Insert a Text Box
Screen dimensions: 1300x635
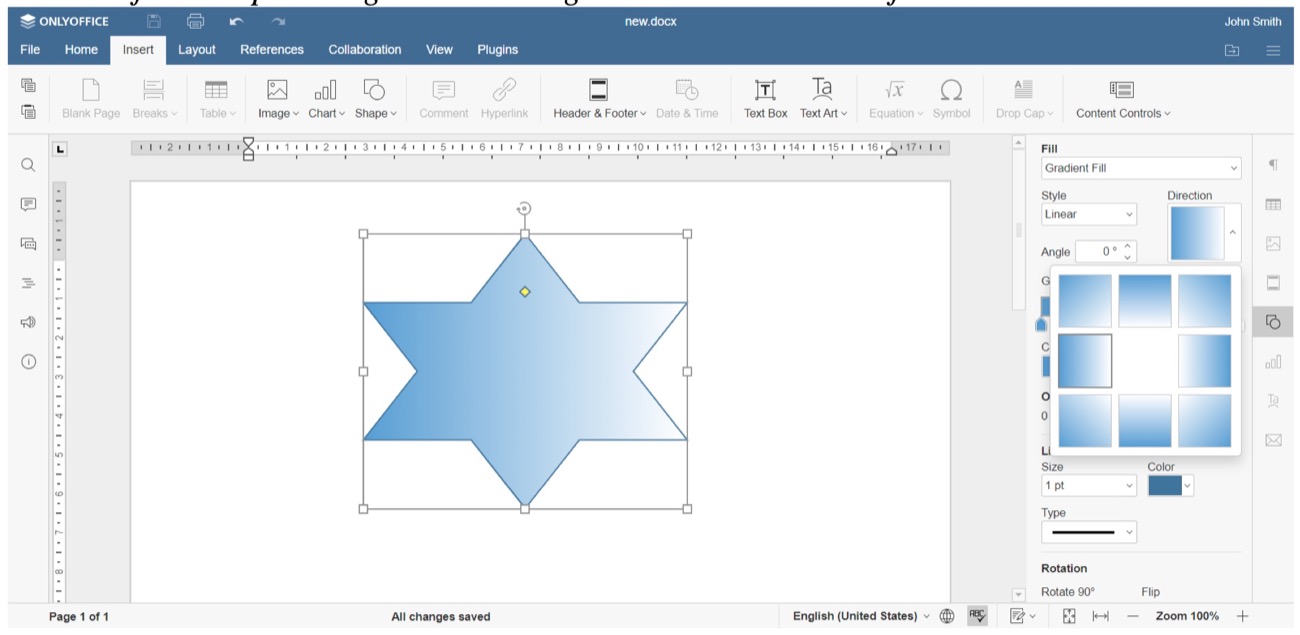[x=764, y=96]
